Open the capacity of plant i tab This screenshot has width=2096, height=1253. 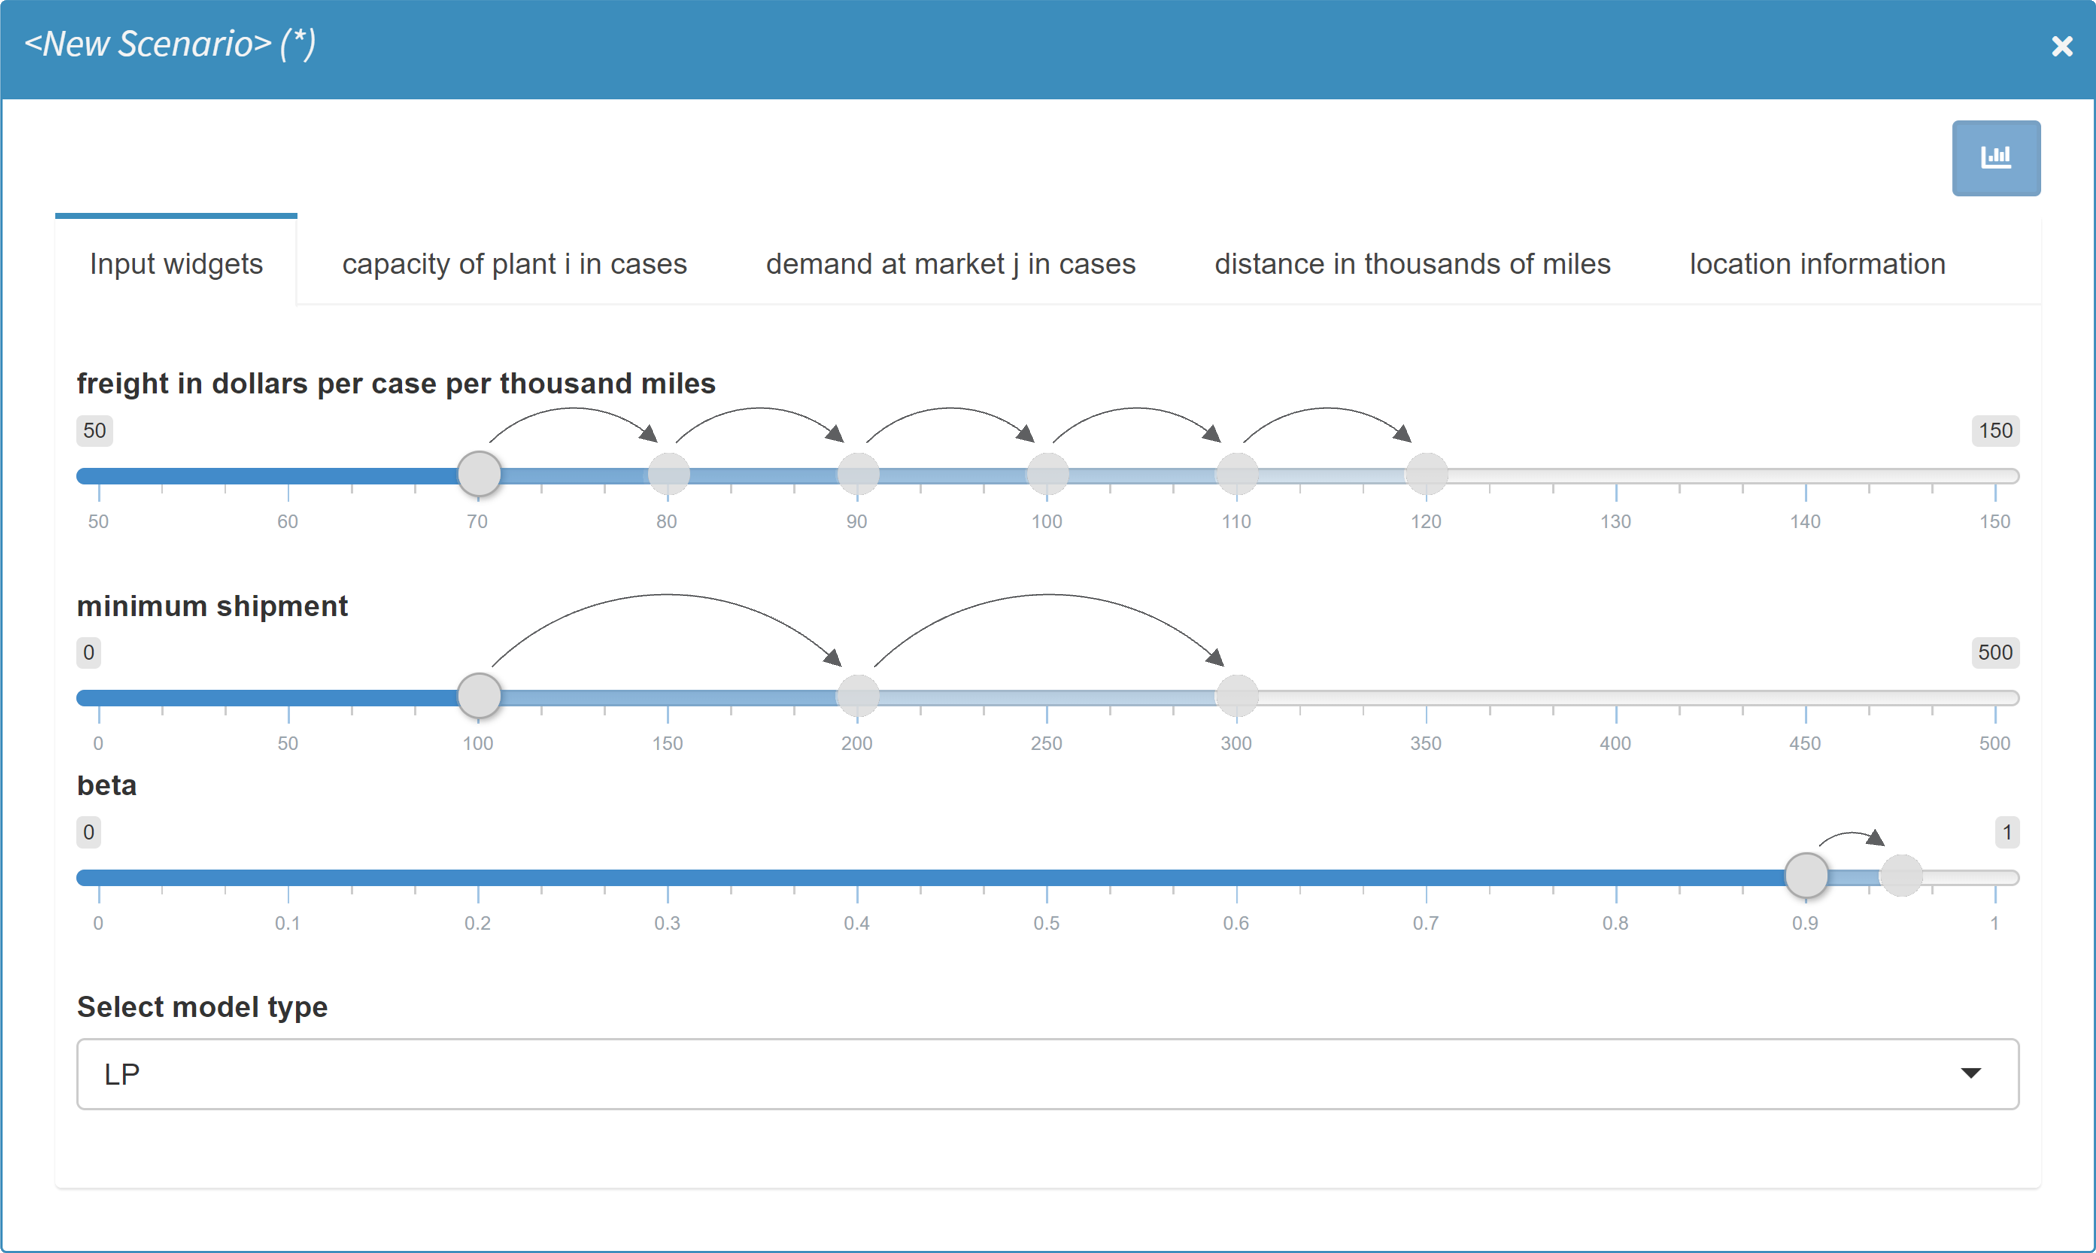[513, 263]
